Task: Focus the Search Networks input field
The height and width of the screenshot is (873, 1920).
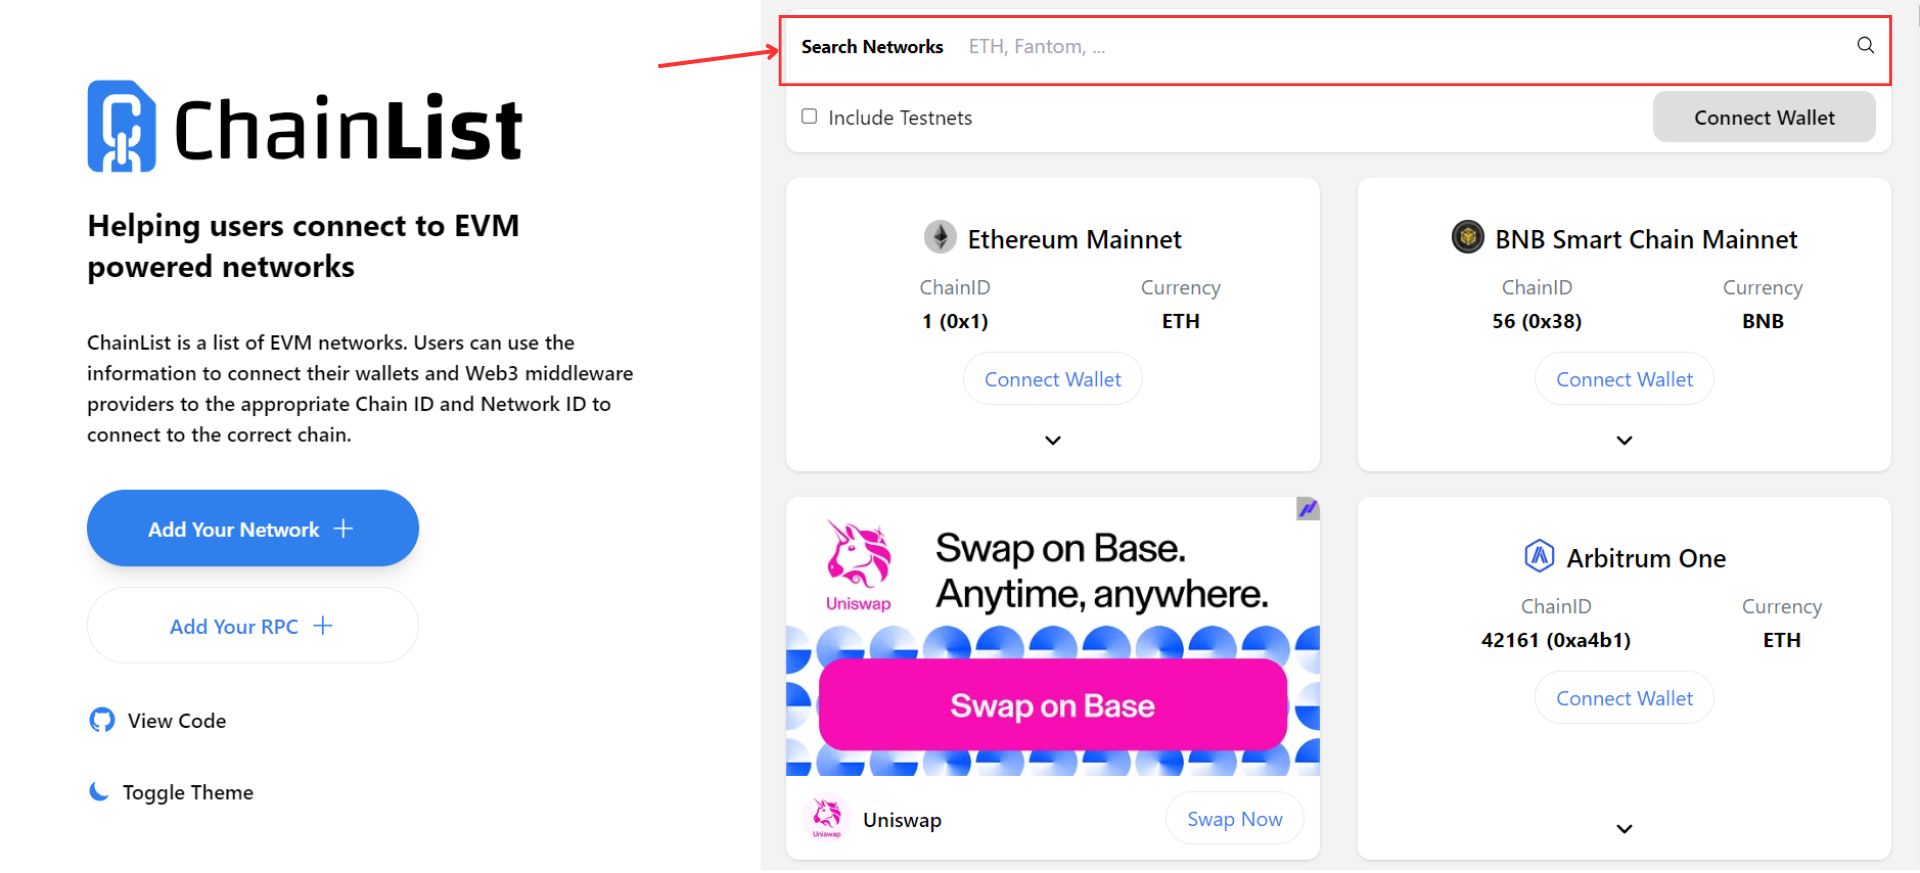Action: pyautogui.click(x=1400, y=47)
